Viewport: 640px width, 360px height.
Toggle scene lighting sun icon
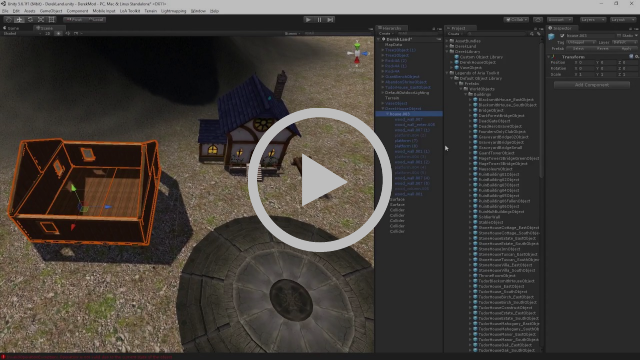coord(58,33)
